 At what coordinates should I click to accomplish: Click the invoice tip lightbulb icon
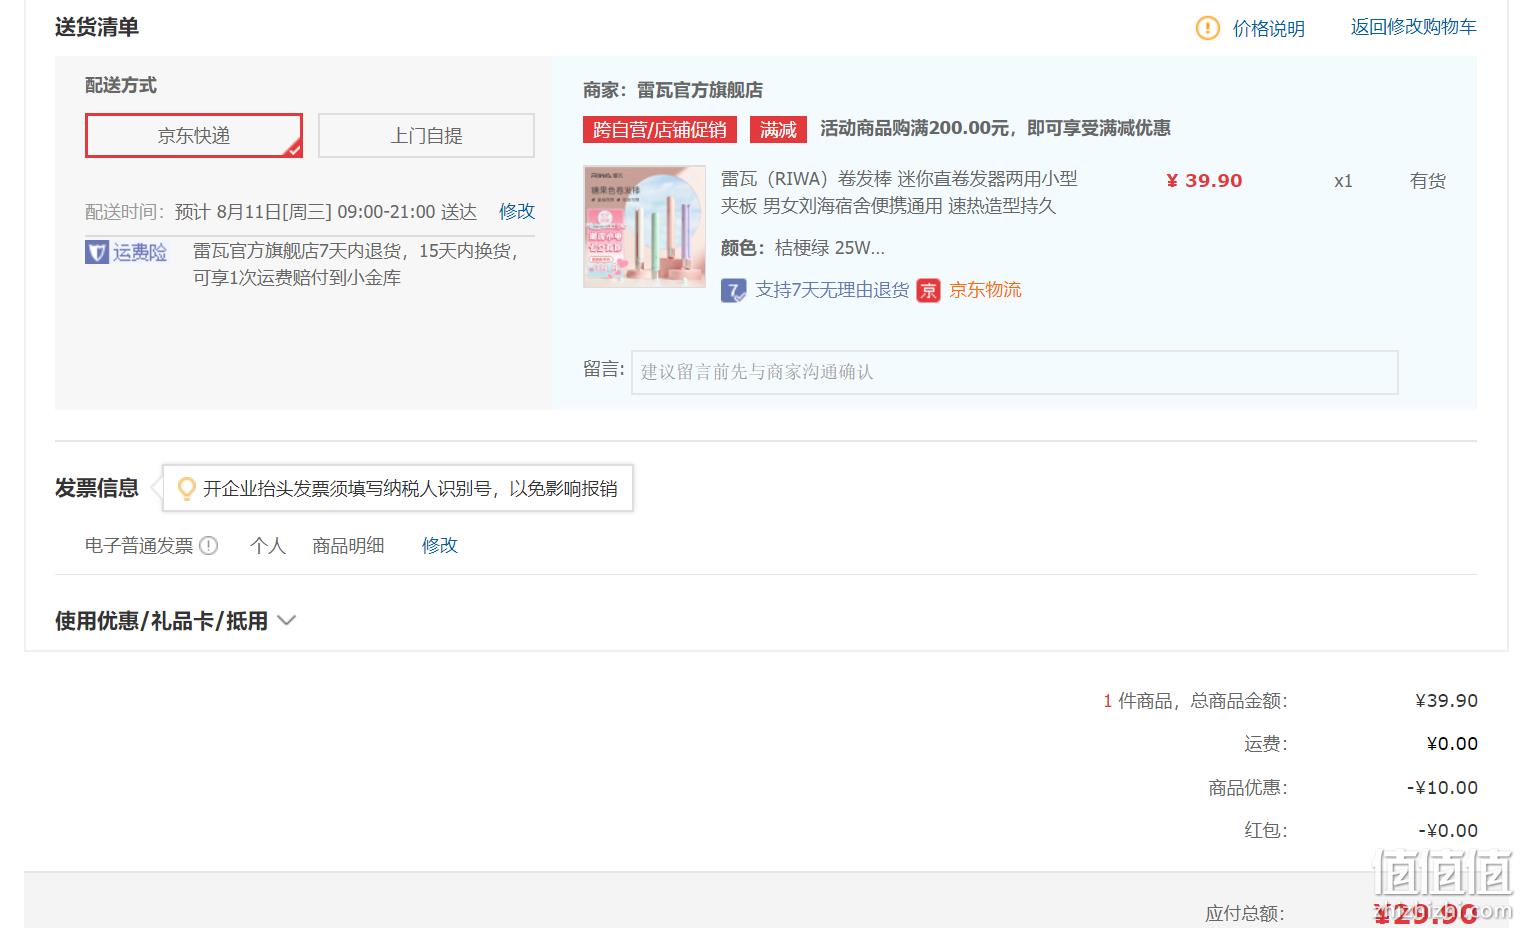(x=186, y=489)
